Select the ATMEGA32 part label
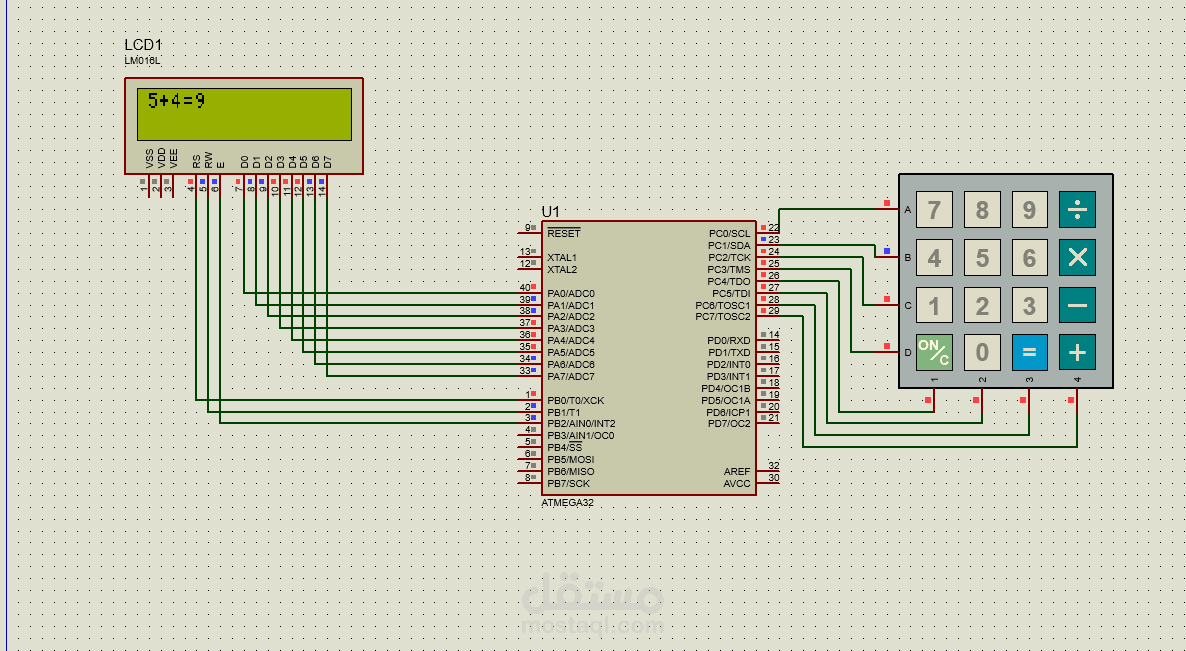 click(x=567, y=503)
